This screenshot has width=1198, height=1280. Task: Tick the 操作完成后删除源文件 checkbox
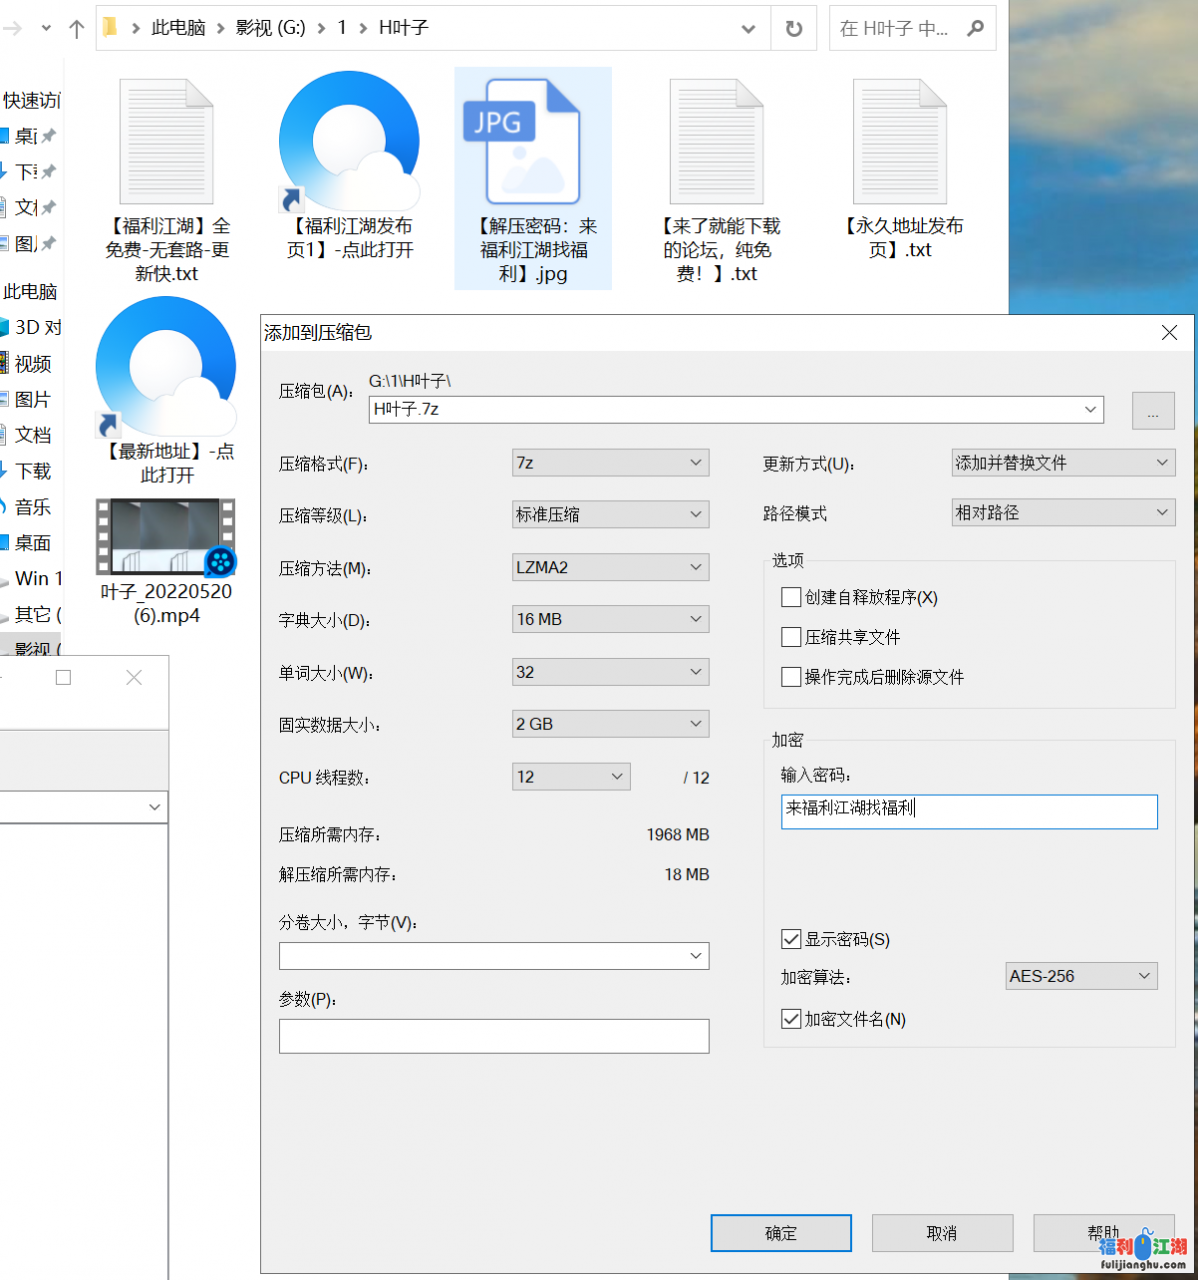click(x=791, y=677)
